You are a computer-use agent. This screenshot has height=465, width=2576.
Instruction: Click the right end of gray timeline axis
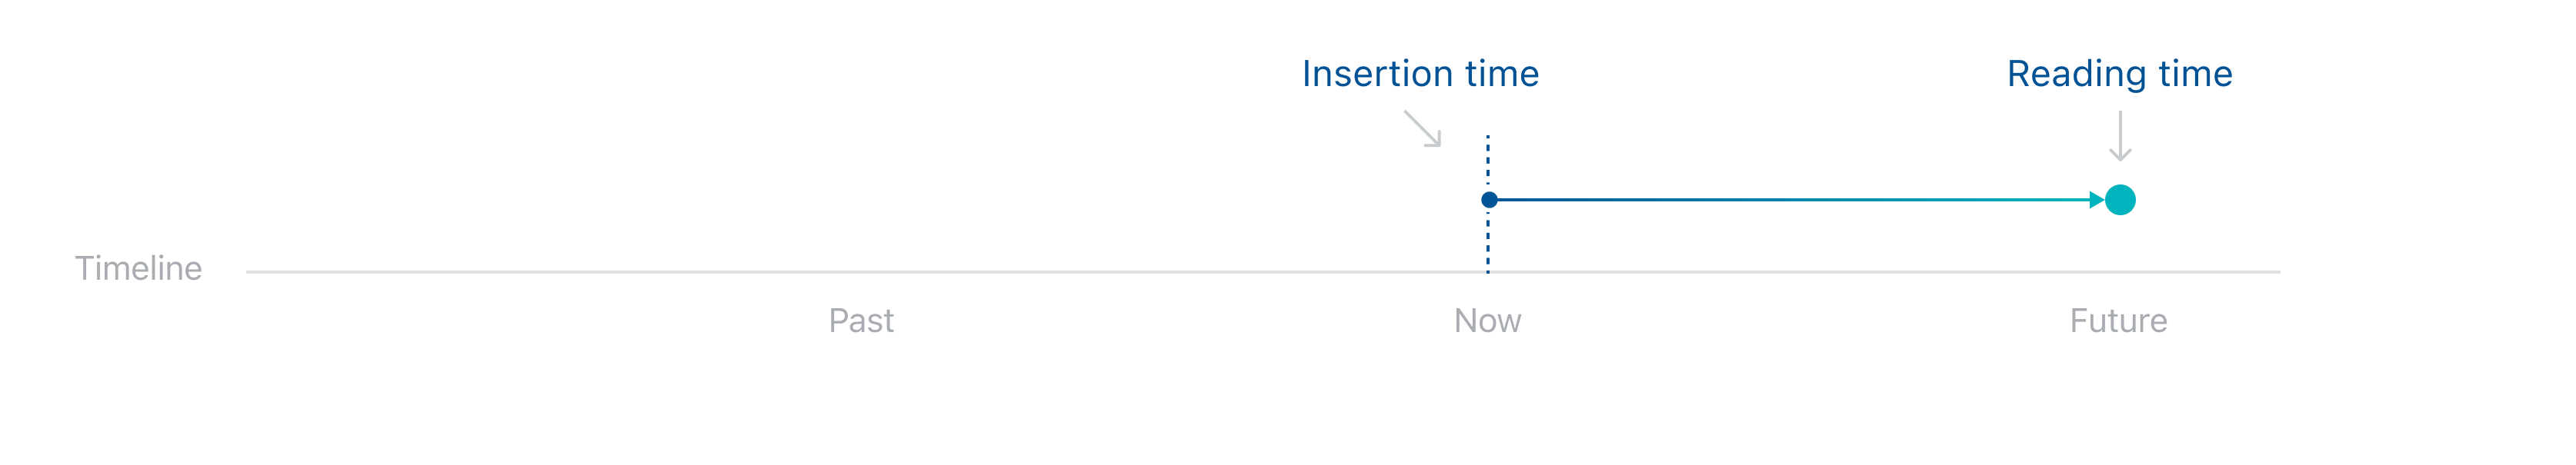2277,272
